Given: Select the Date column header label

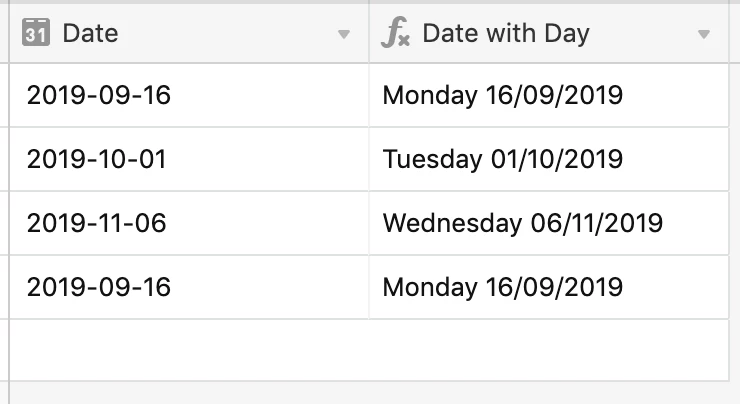Looking at the screenshot, I should point(90,34).
